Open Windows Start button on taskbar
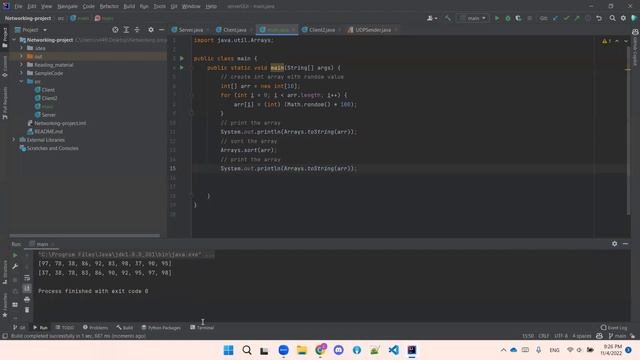This screenshot has height=360, width=640. click(229, 350)
